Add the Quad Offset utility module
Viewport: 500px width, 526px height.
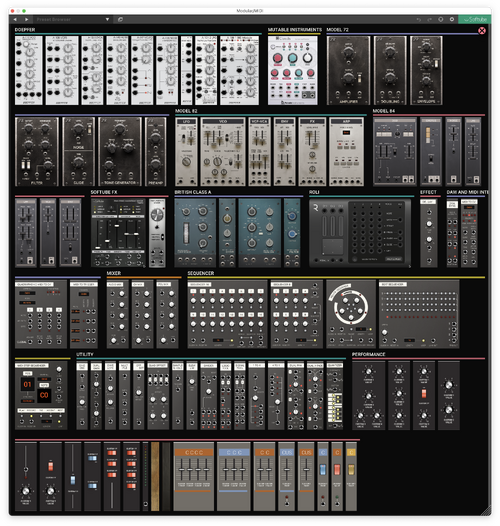point(158,395)
